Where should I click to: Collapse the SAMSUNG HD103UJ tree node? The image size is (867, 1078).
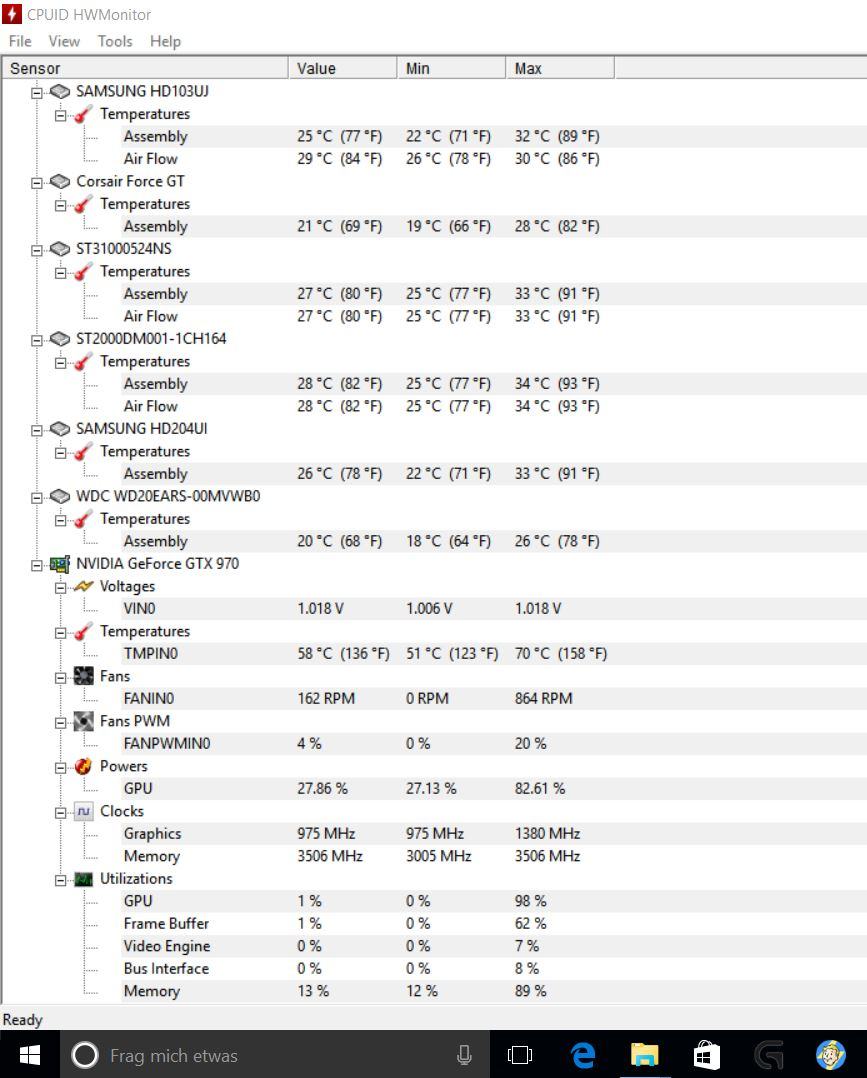coord(37,92)
